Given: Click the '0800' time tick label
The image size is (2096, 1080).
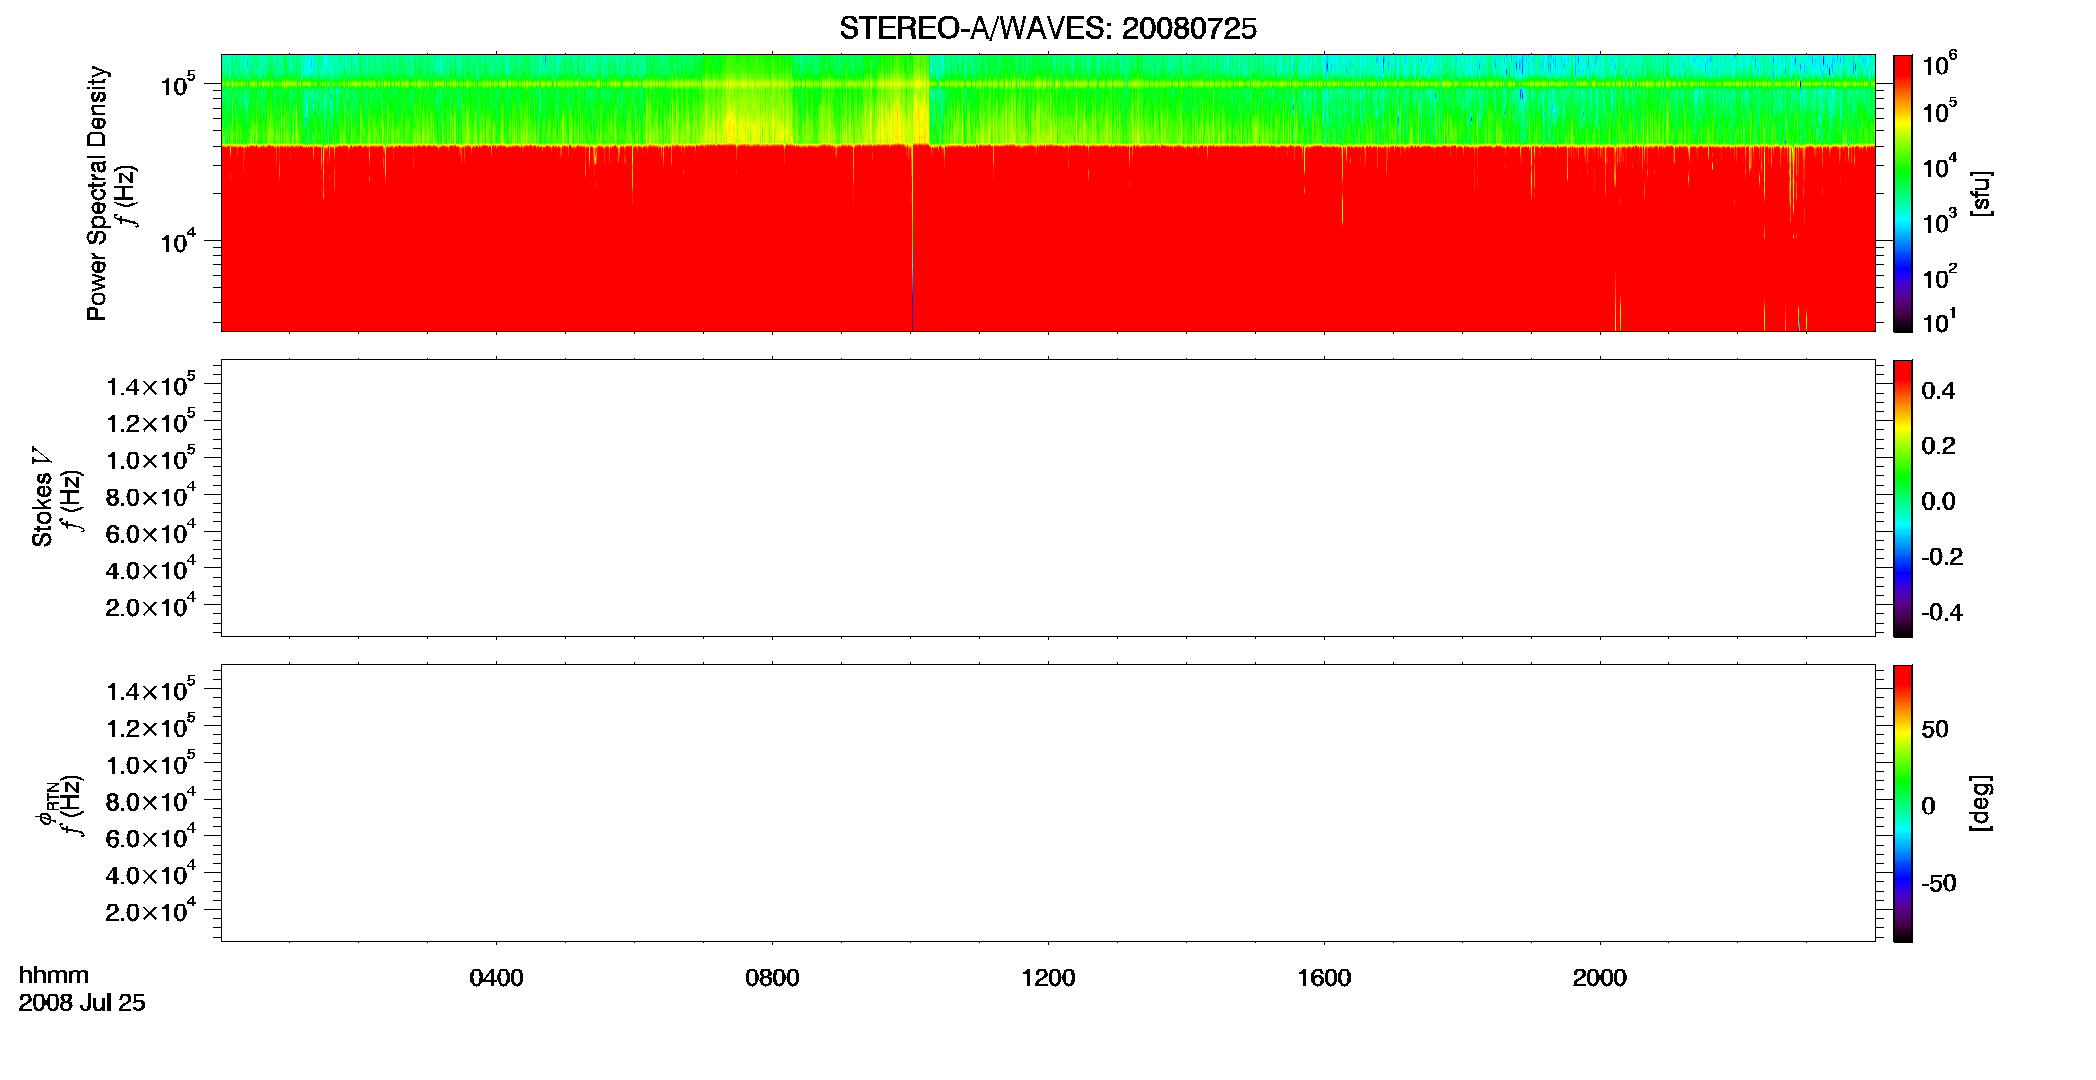Looking at the screenshot, I should [772, 978].
